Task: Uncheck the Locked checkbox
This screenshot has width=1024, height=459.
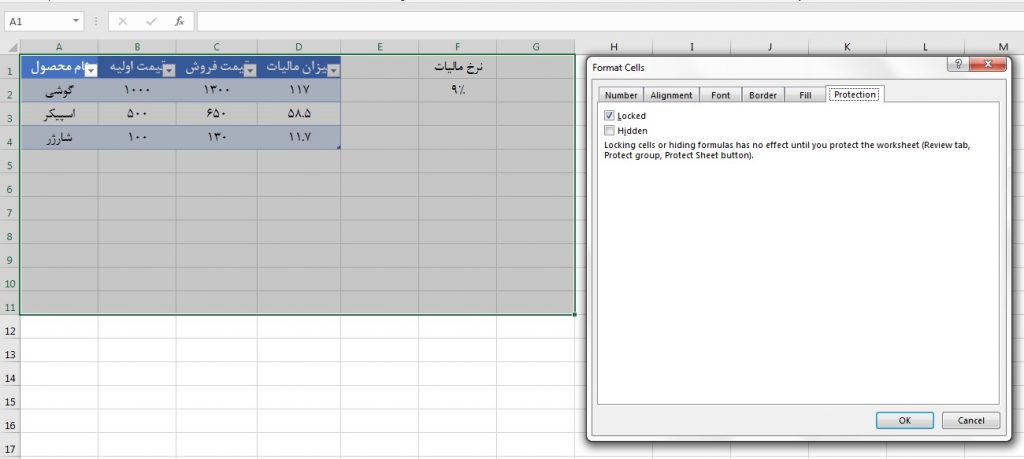Action: point(609,116)
